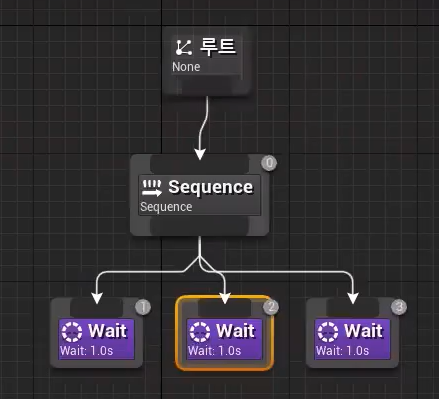The height and width of the screenshot is (399, 439).
Task: Click Wait: 1.0s text in node 3
Action: pos(342,351)
